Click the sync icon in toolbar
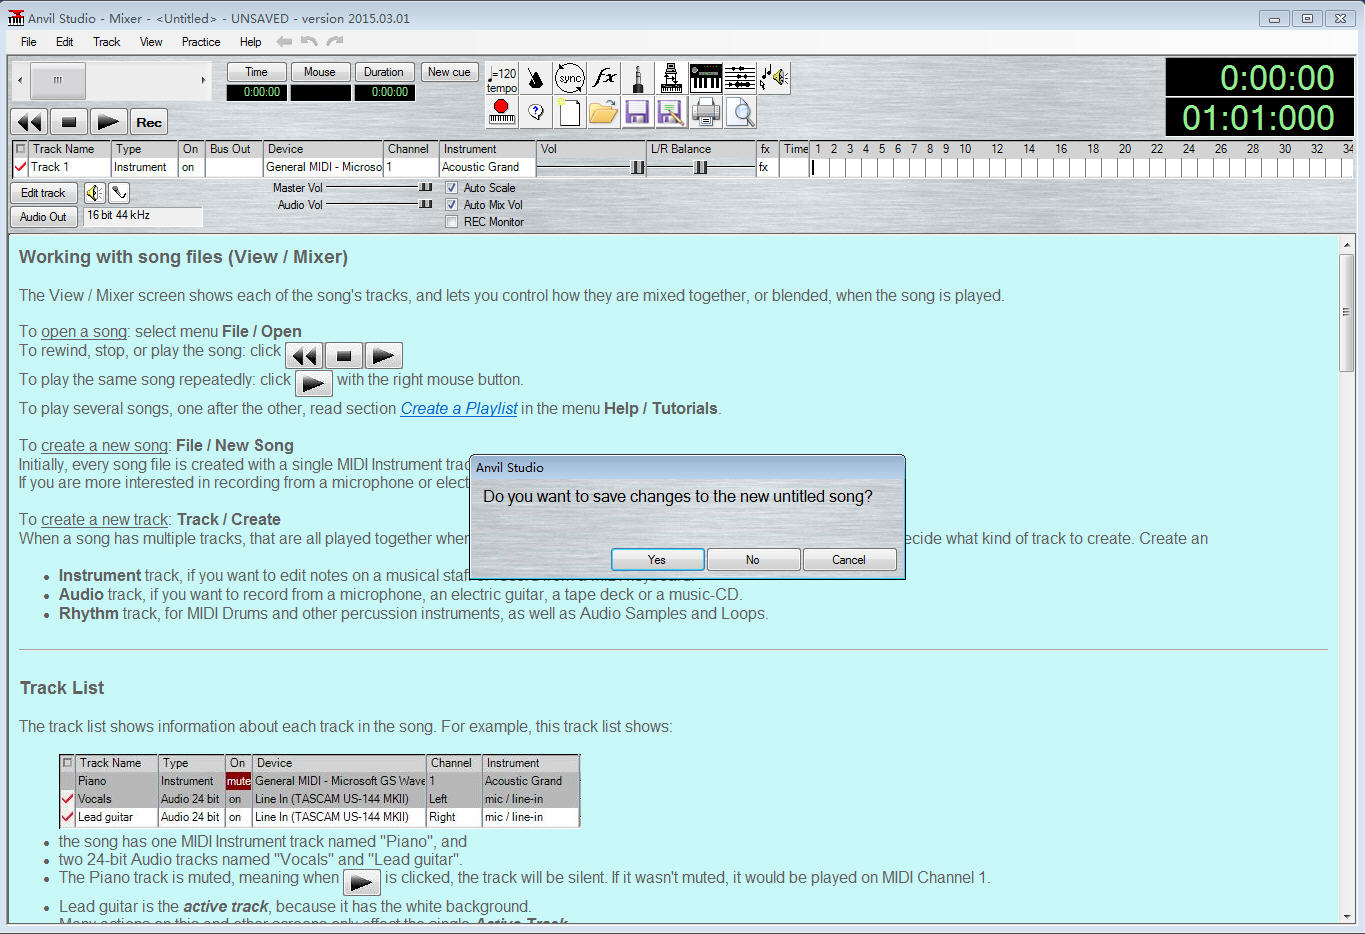The height and width of the screenshot is (934, 1365). tap(570, 79)
